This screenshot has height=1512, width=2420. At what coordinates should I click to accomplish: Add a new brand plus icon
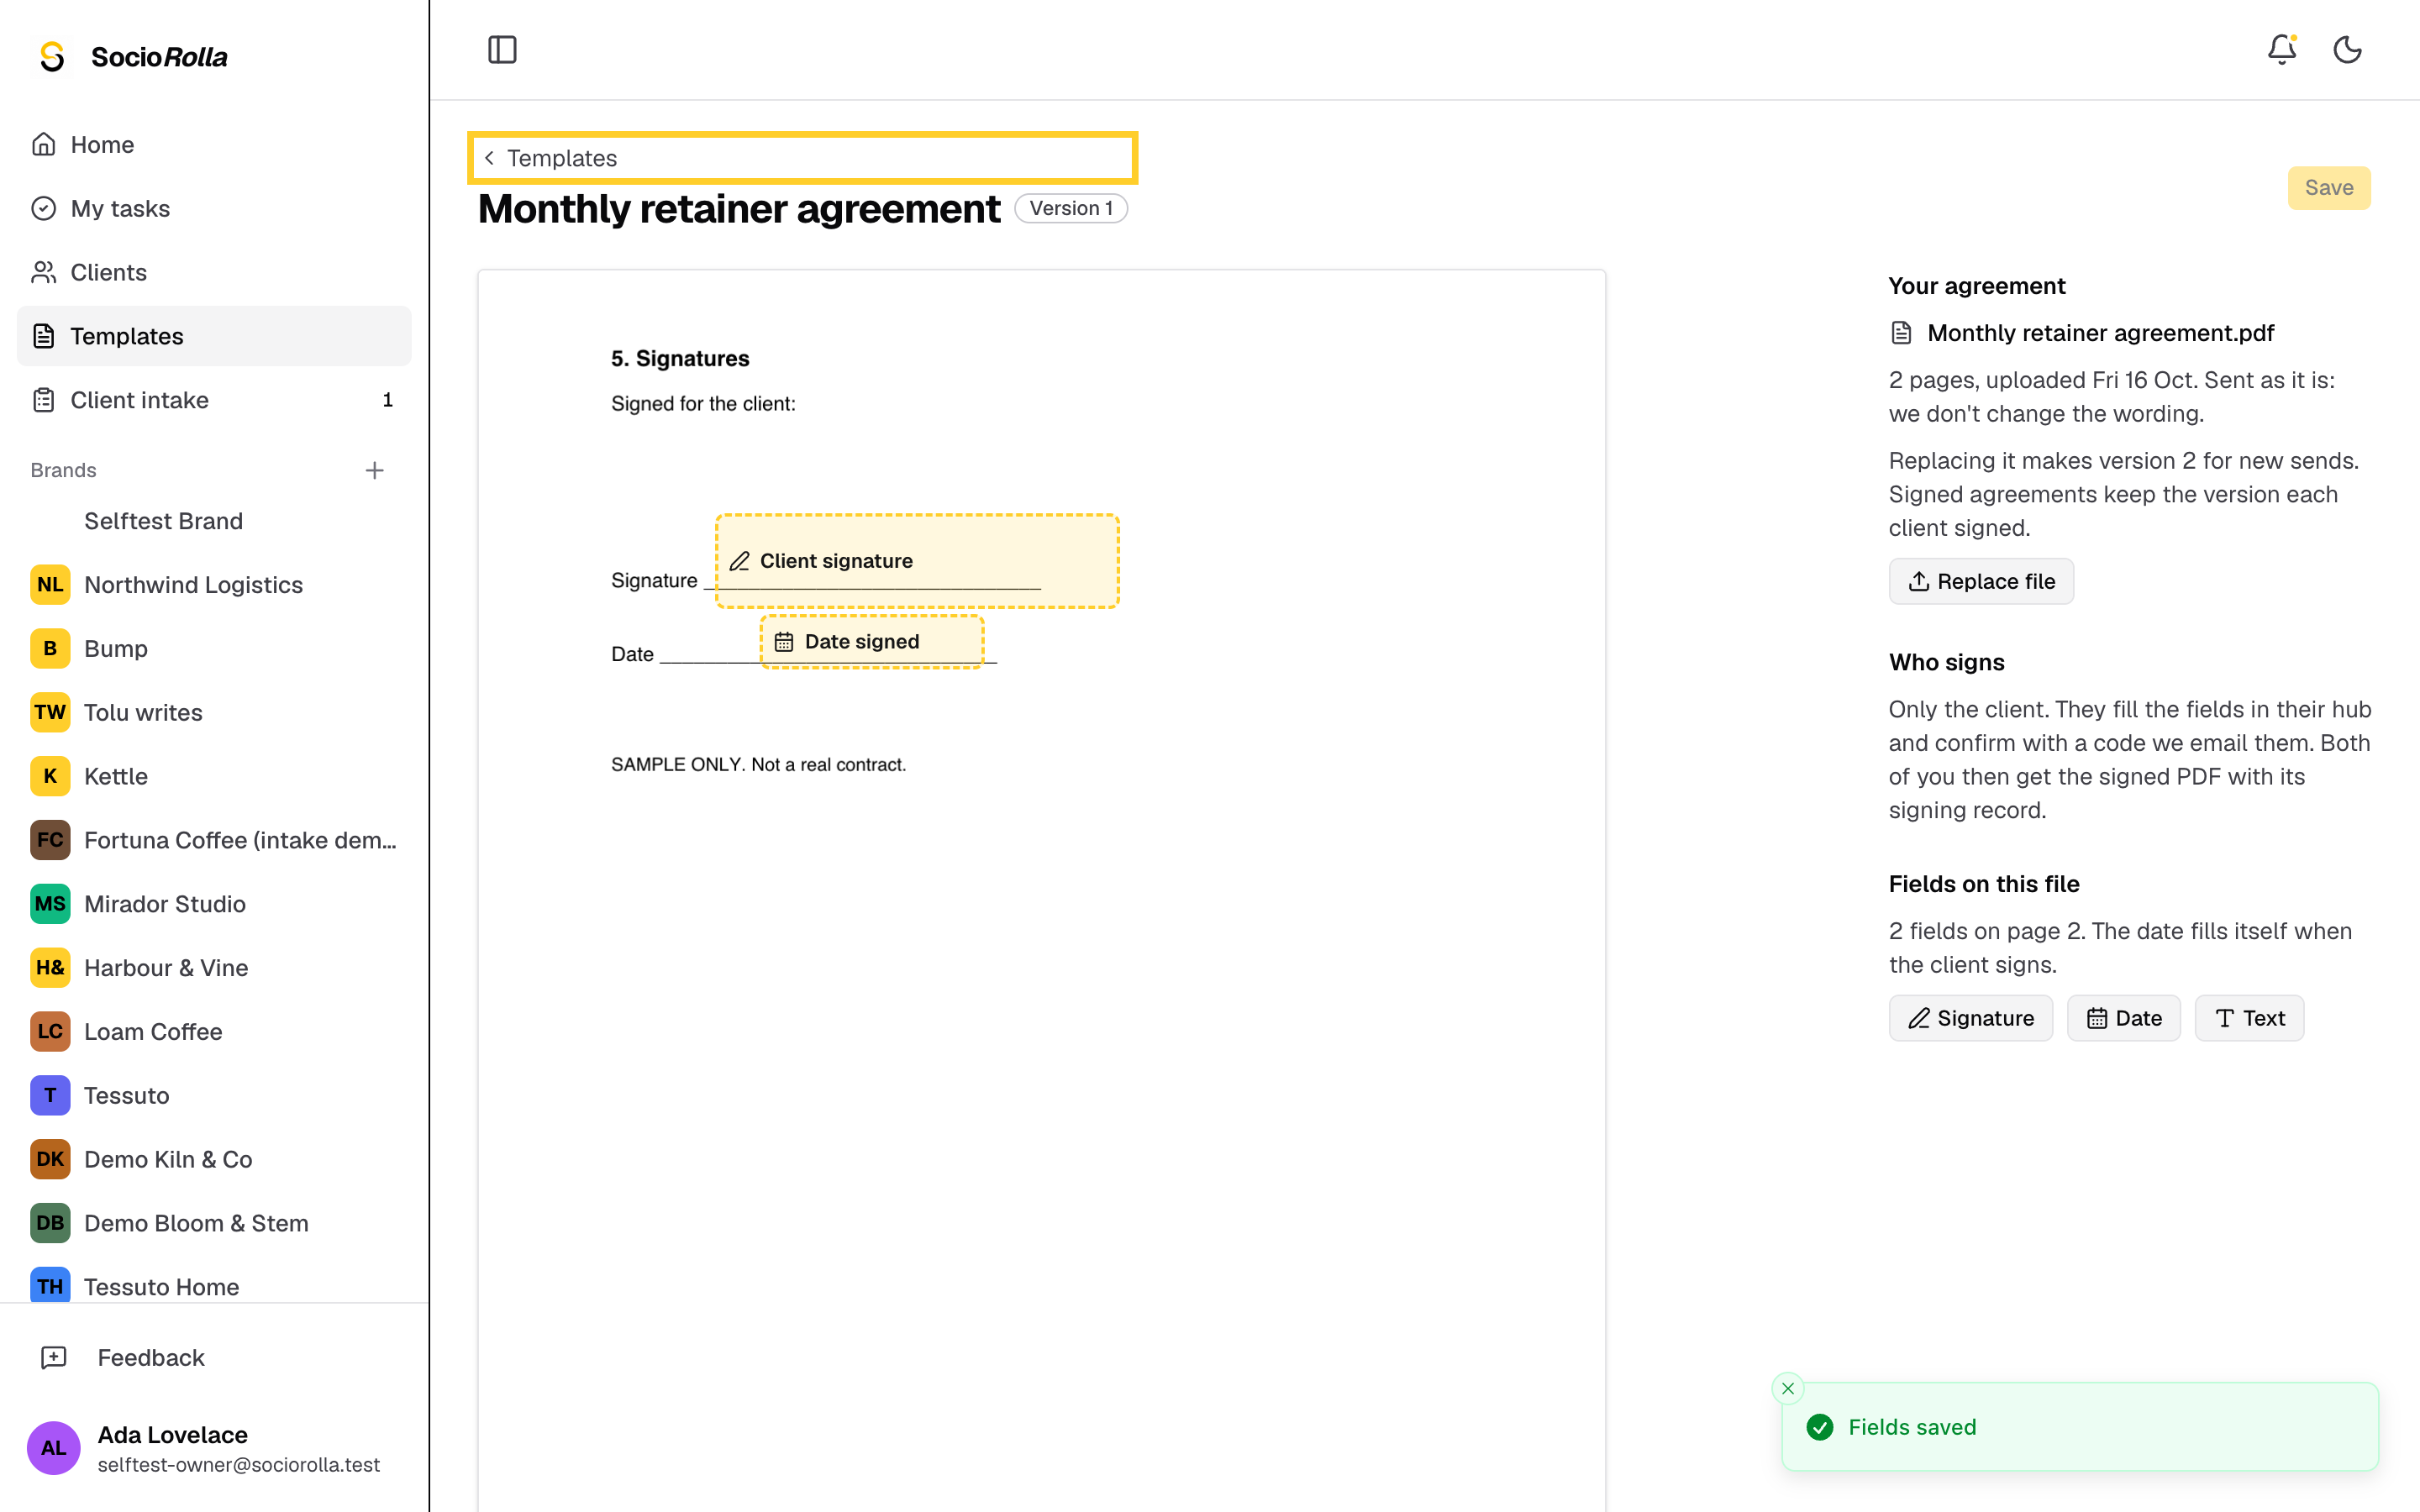(375, 470)
